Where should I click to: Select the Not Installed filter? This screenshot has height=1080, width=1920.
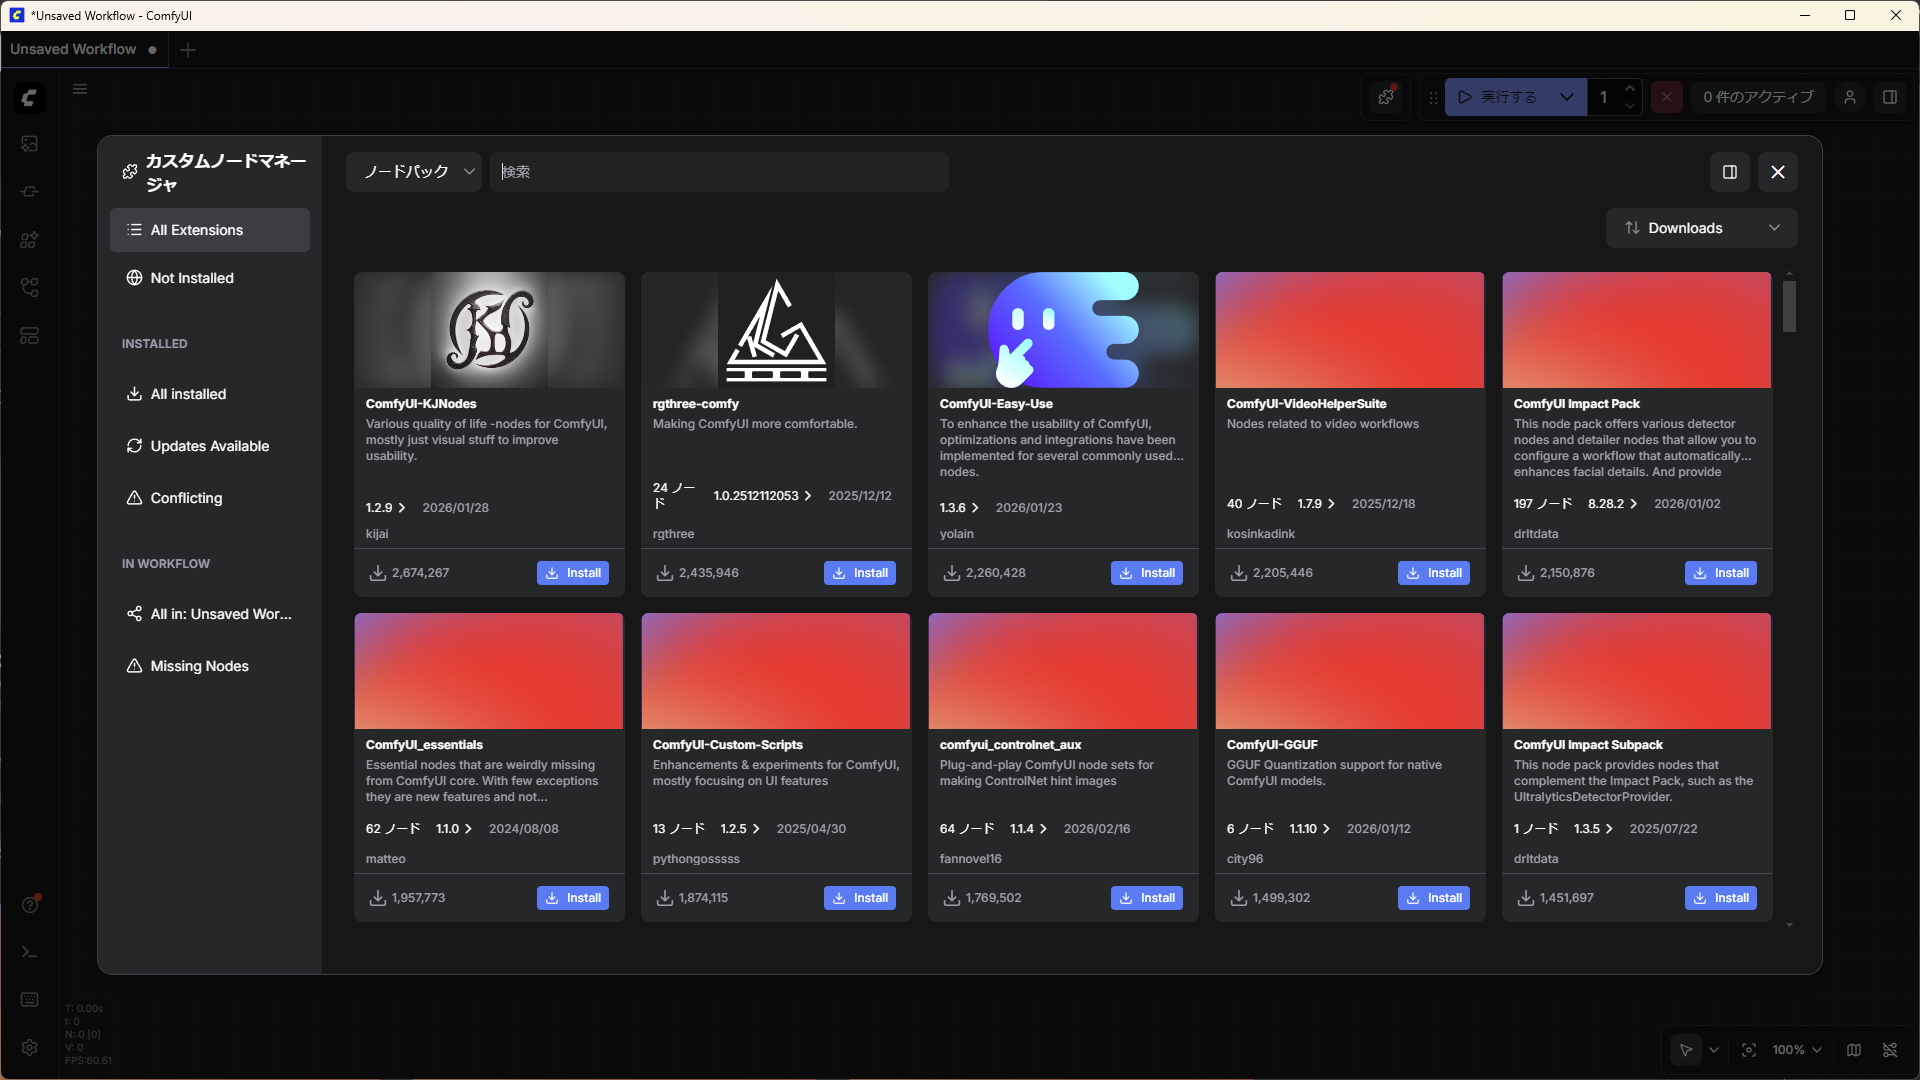coord(192,278)
